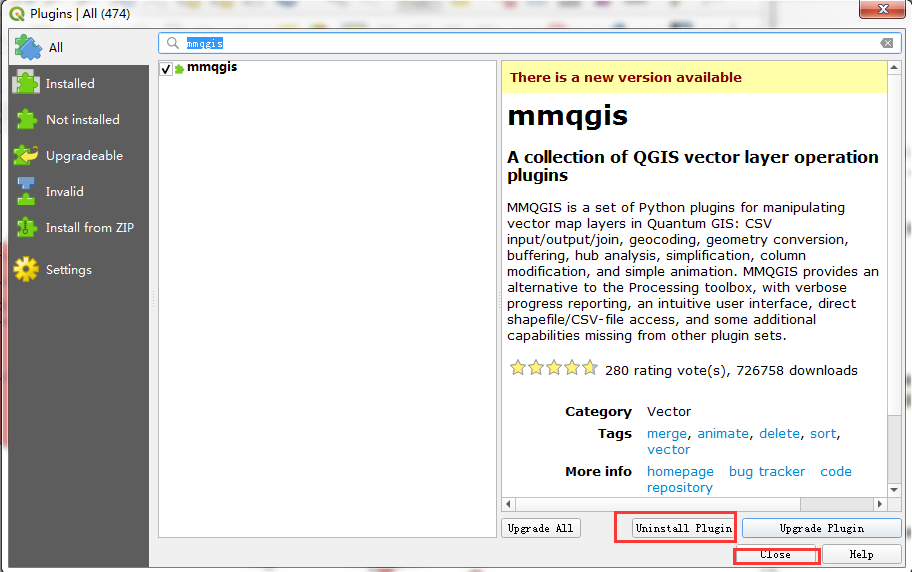Open the delete tag link
The width and height of the screenshot is (912, 572).
(779, 434)
